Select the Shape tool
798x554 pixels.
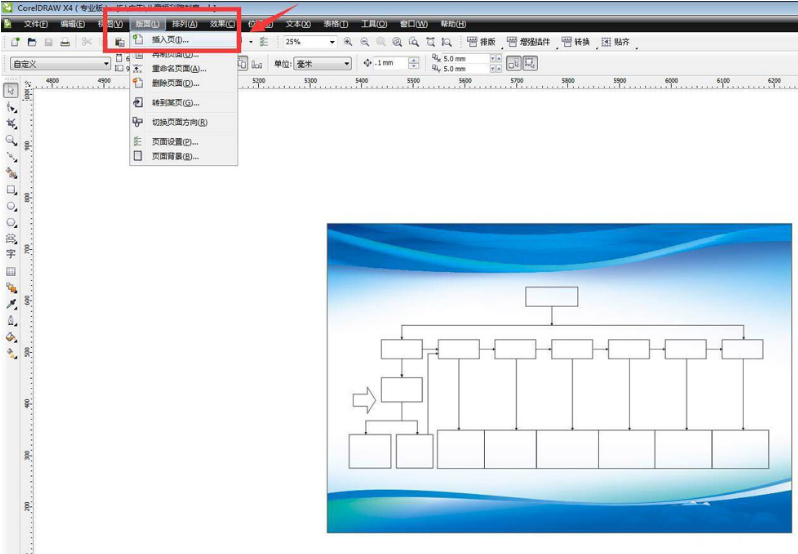coord(11,107)
